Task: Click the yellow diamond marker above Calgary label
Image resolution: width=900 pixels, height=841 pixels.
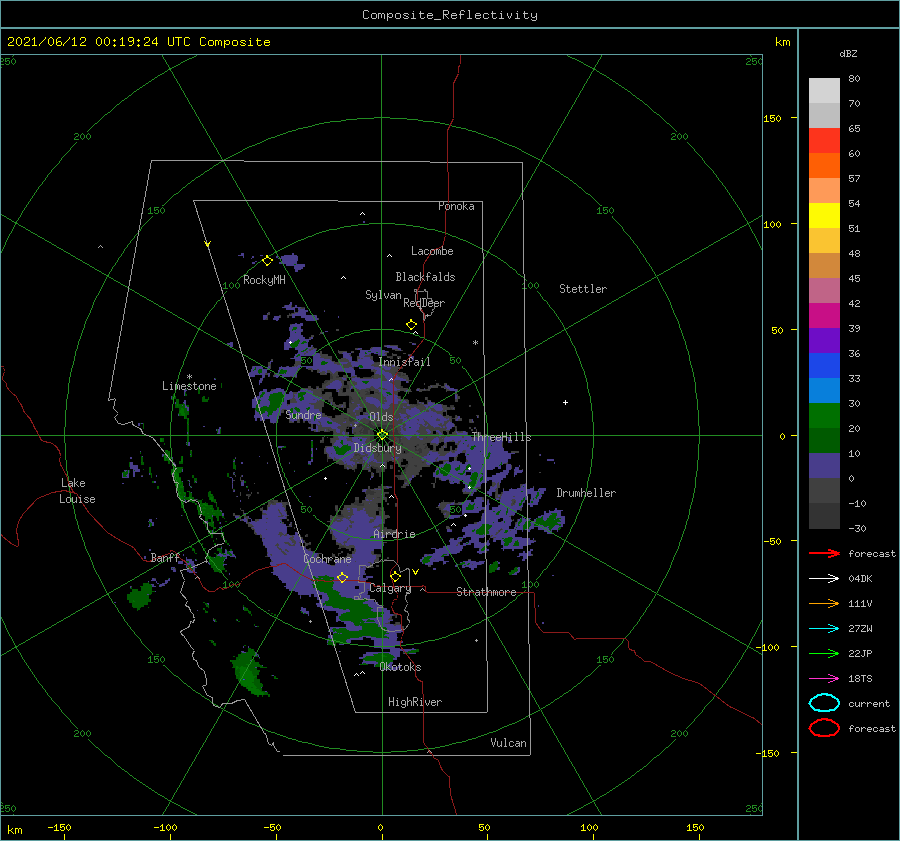Action: (395, 576)
